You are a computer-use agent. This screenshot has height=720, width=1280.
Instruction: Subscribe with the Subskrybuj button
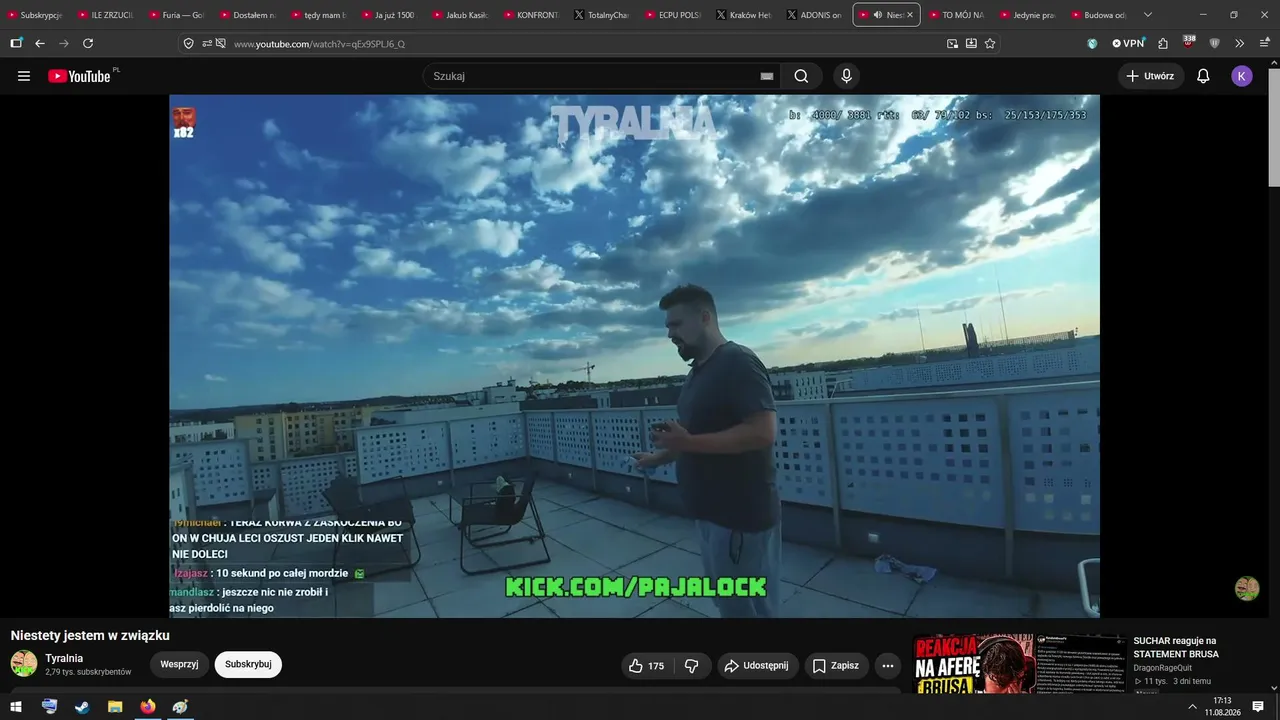[248, 664]
